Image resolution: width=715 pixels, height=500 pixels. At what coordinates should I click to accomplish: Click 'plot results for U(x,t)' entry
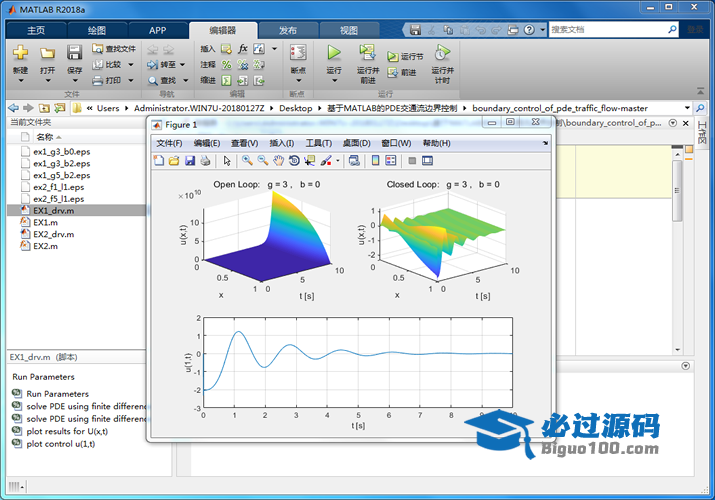coord(67,431)
